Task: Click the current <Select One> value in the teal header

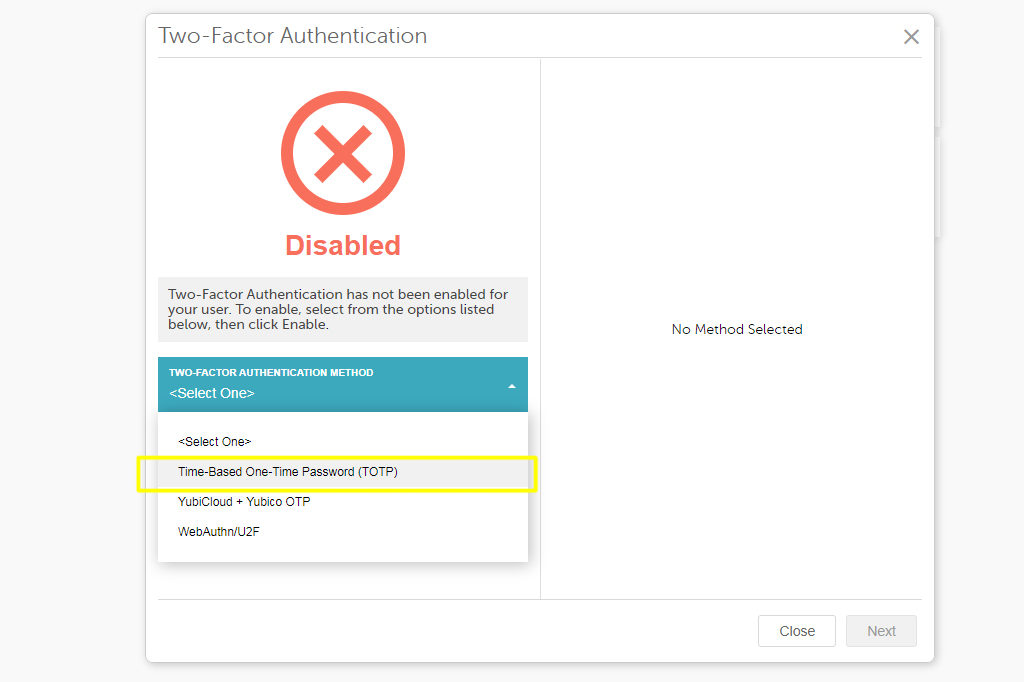Action: coord(212,393)
